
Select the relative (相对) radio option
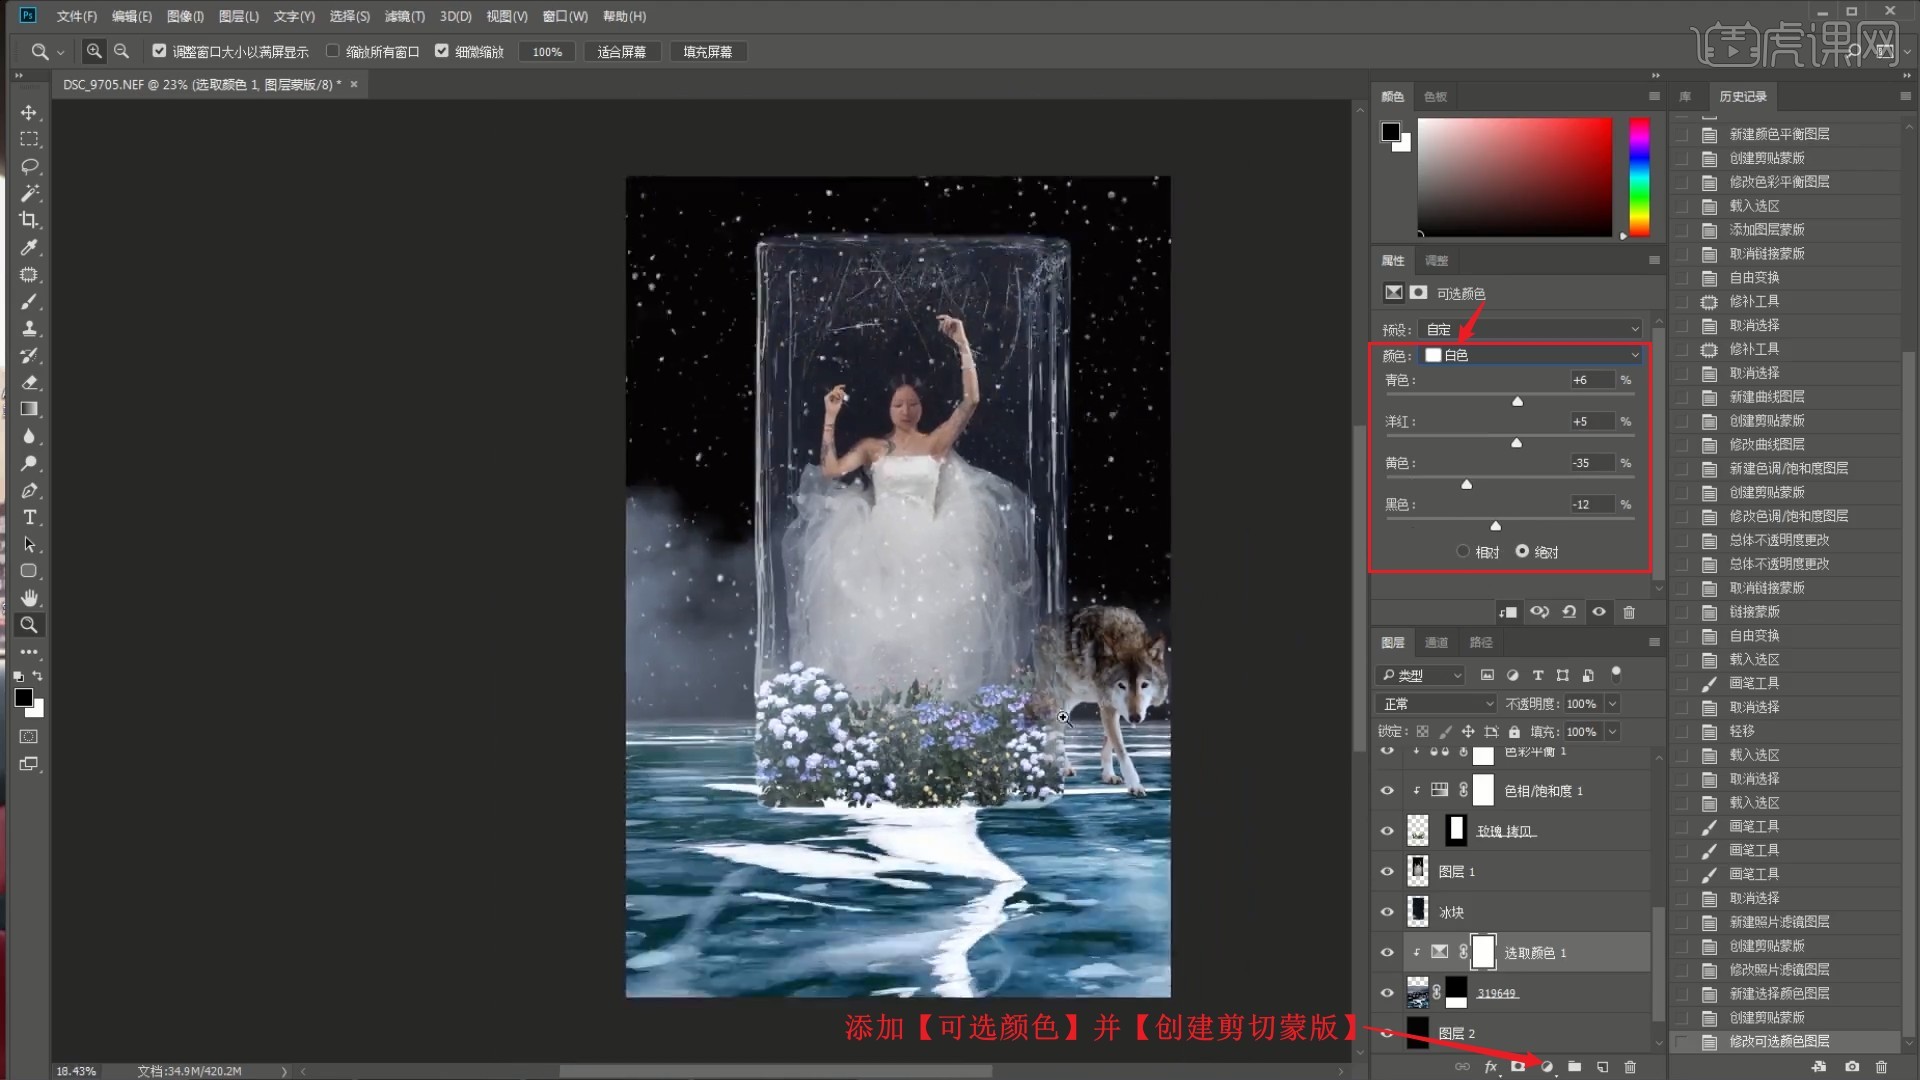coord(1463,552)
